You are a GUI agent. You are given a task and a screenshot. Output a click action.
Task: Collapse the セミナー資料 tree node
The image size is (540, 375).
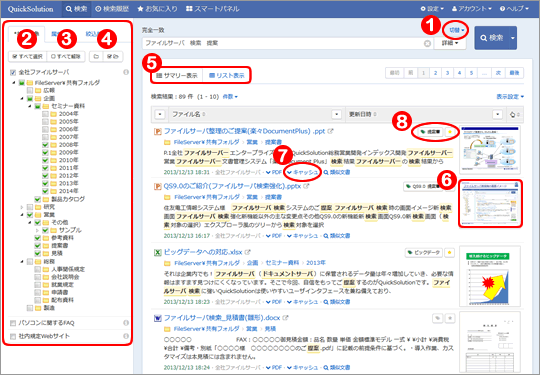pos(30,106)
